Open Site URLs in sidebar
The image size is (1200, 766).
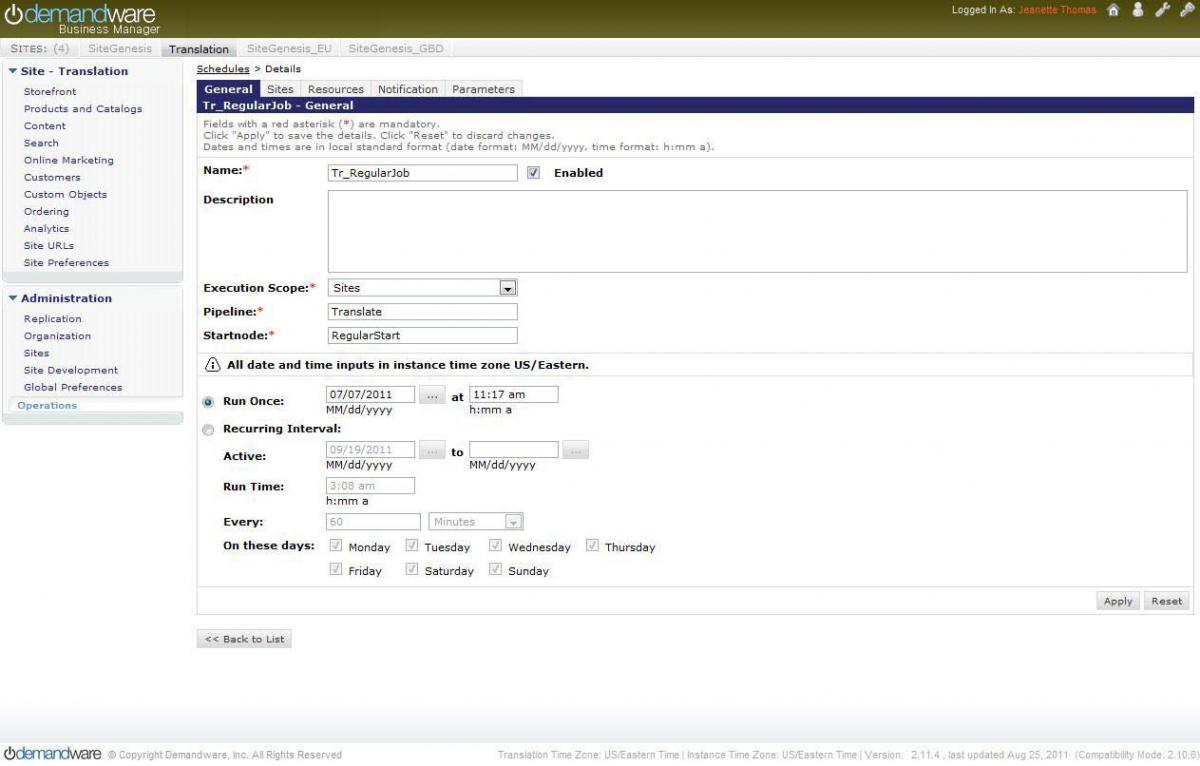tap(49, 245)
